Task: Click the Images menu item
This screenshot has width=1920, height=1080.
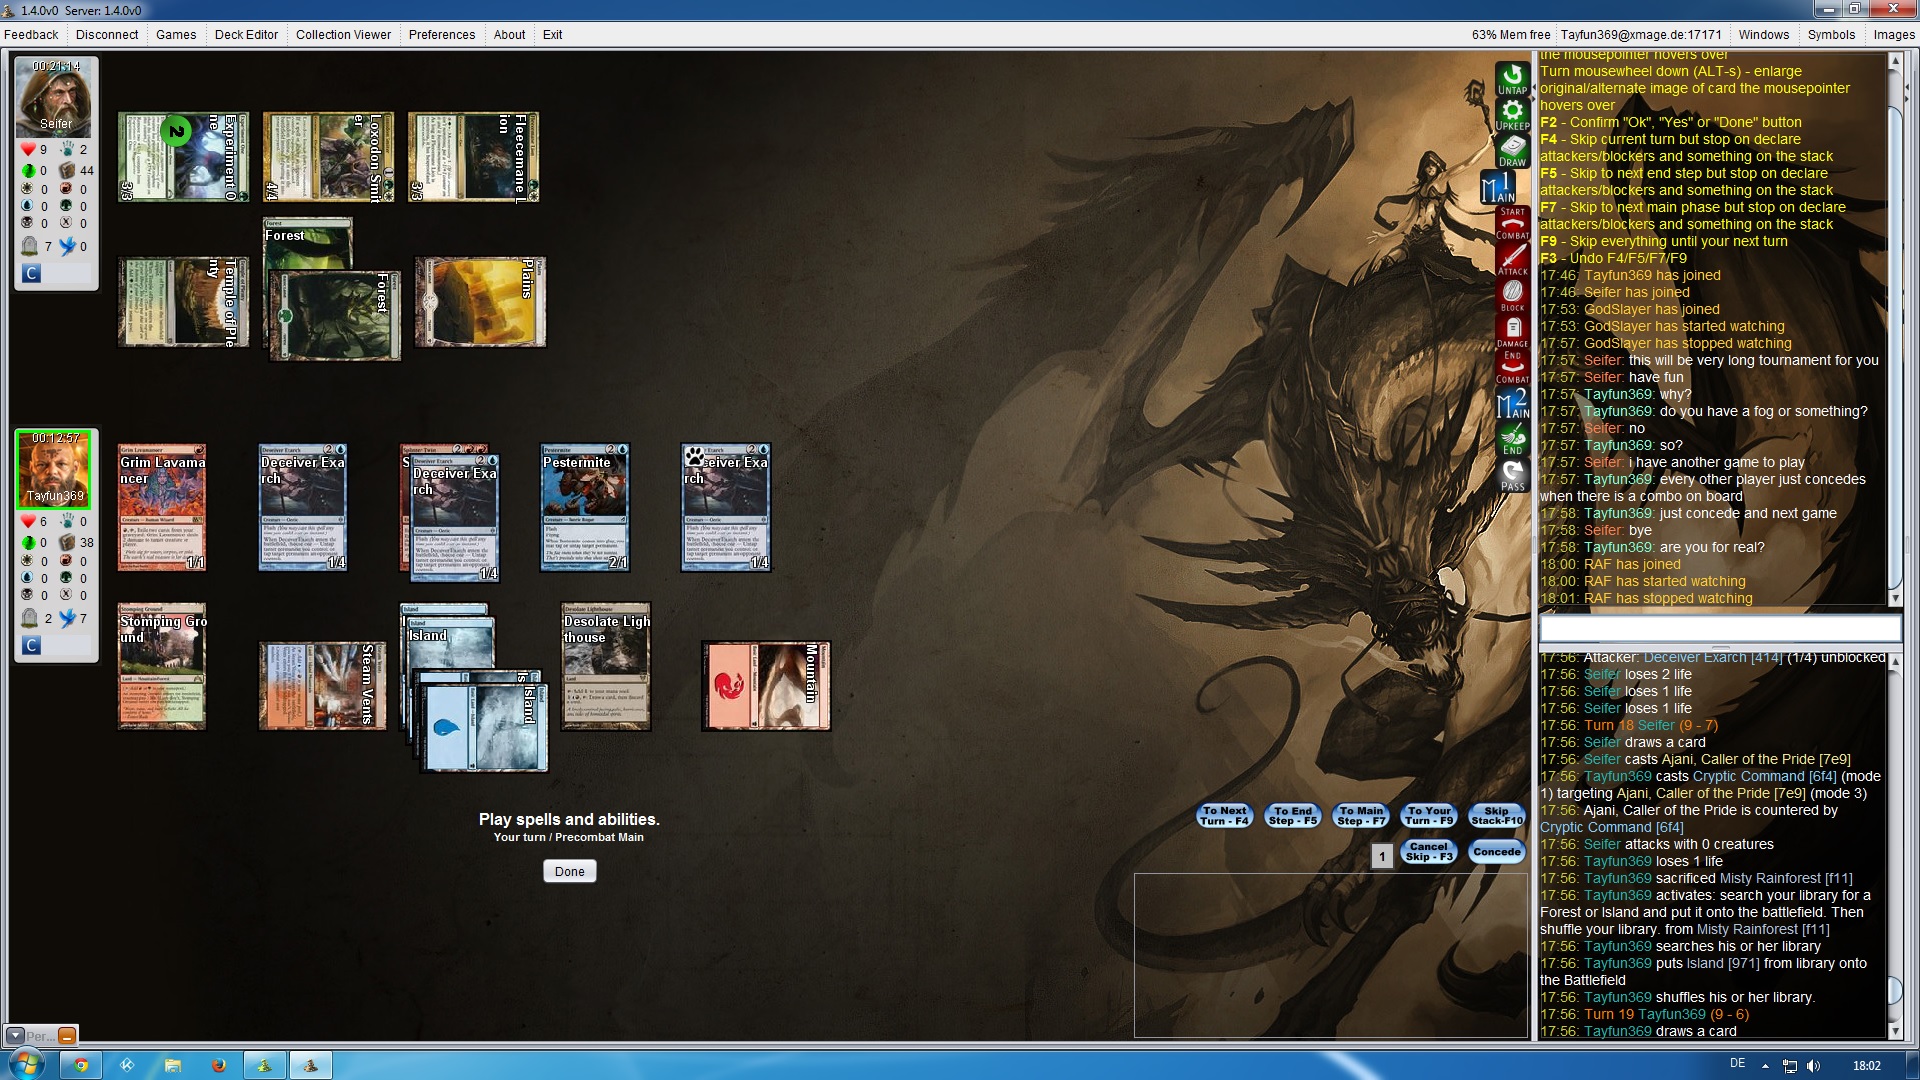Action: point(1894,34)
